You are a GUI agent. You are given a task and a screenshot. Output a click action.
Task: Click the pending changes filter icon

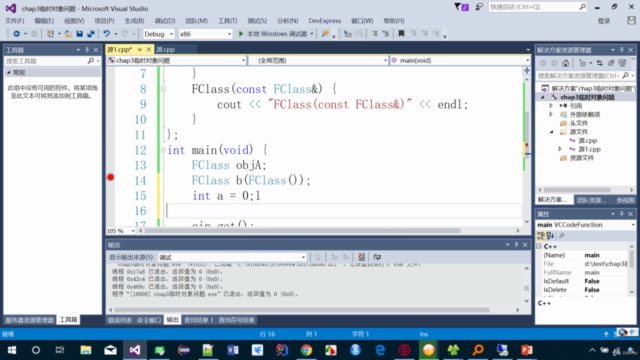click(583, 63)
